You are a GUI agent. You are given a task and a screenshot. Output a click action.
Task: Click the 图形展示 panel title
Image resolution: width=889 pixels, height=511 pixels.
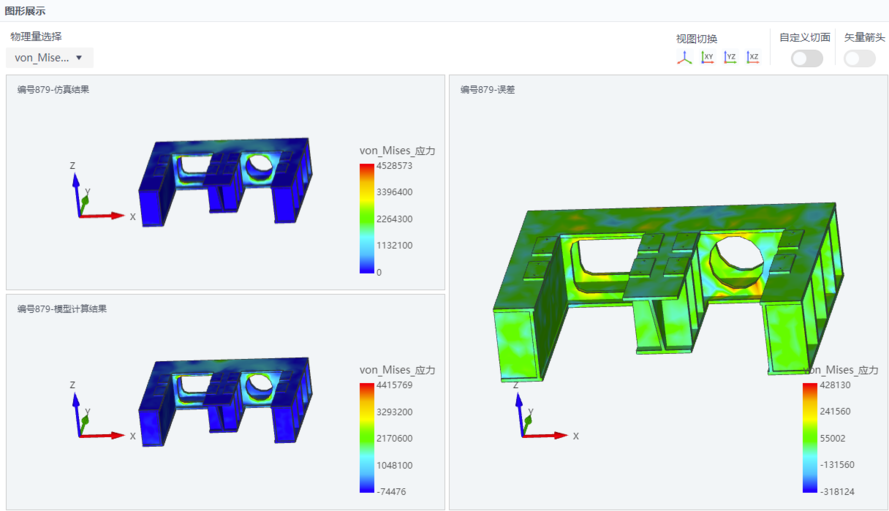coord(25,11)
